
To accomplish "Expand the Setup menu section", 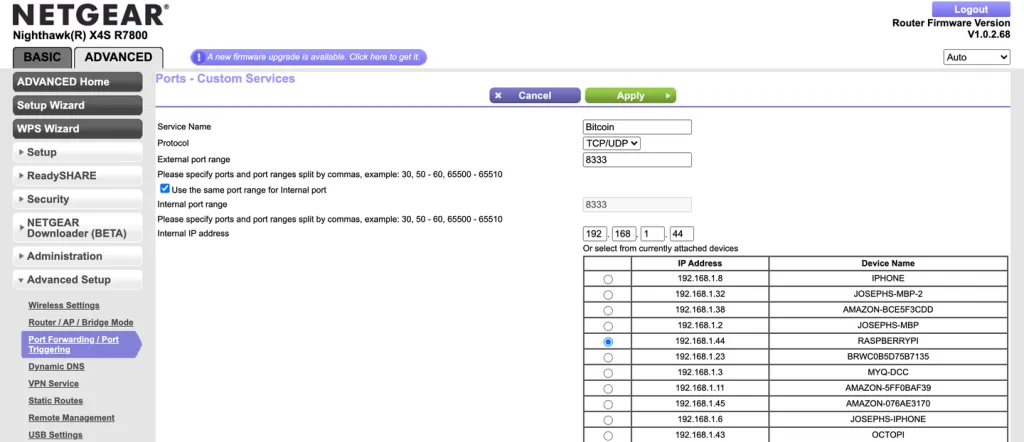I will [78, 152].
